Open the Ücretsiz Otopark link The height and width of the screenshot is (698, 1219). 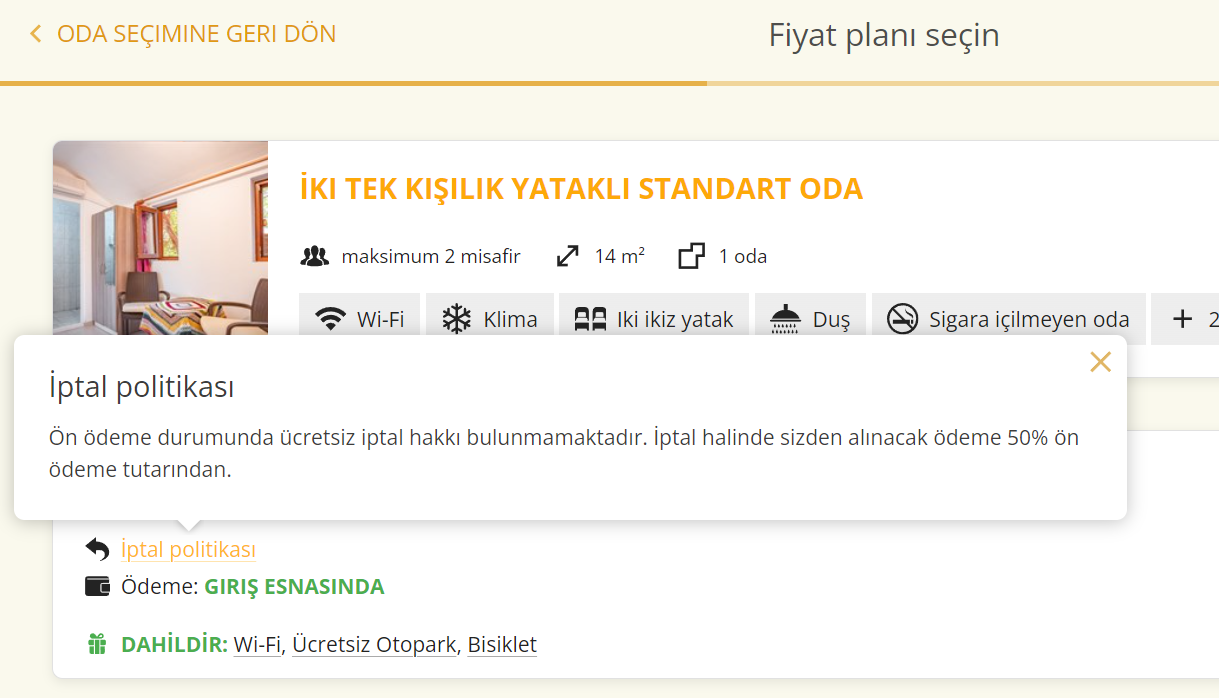(375, 645)
